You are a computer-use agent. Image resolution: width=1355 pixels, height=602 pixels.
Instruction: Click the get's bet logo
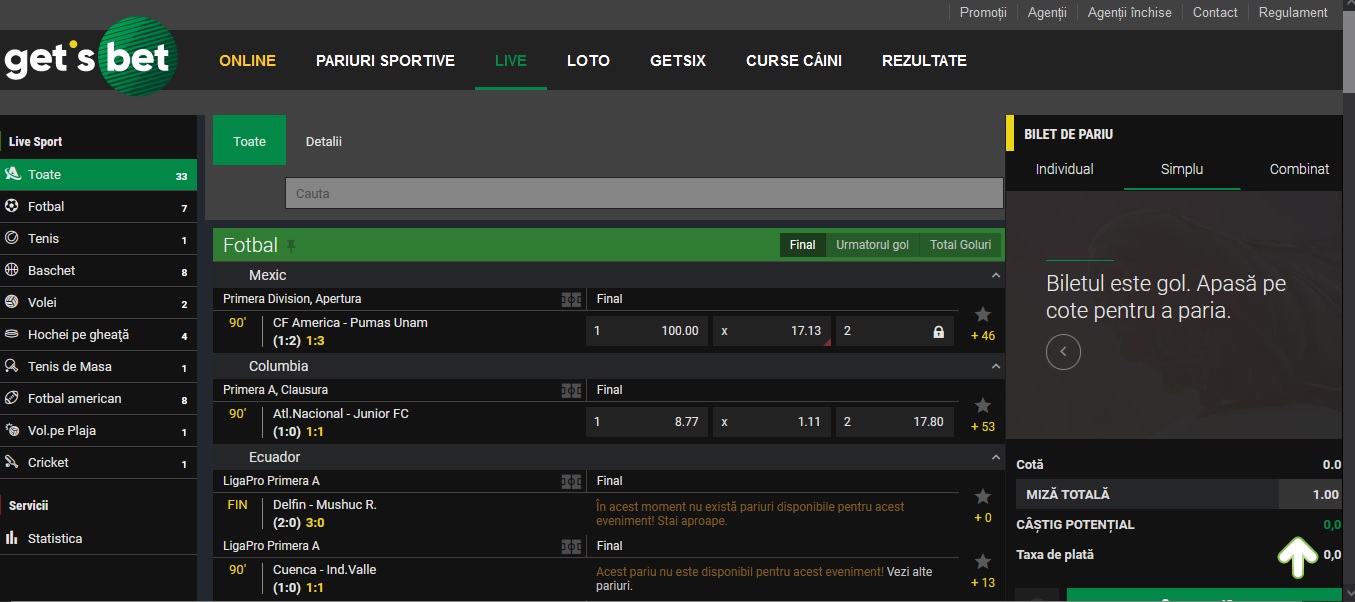tap(90, 59)
